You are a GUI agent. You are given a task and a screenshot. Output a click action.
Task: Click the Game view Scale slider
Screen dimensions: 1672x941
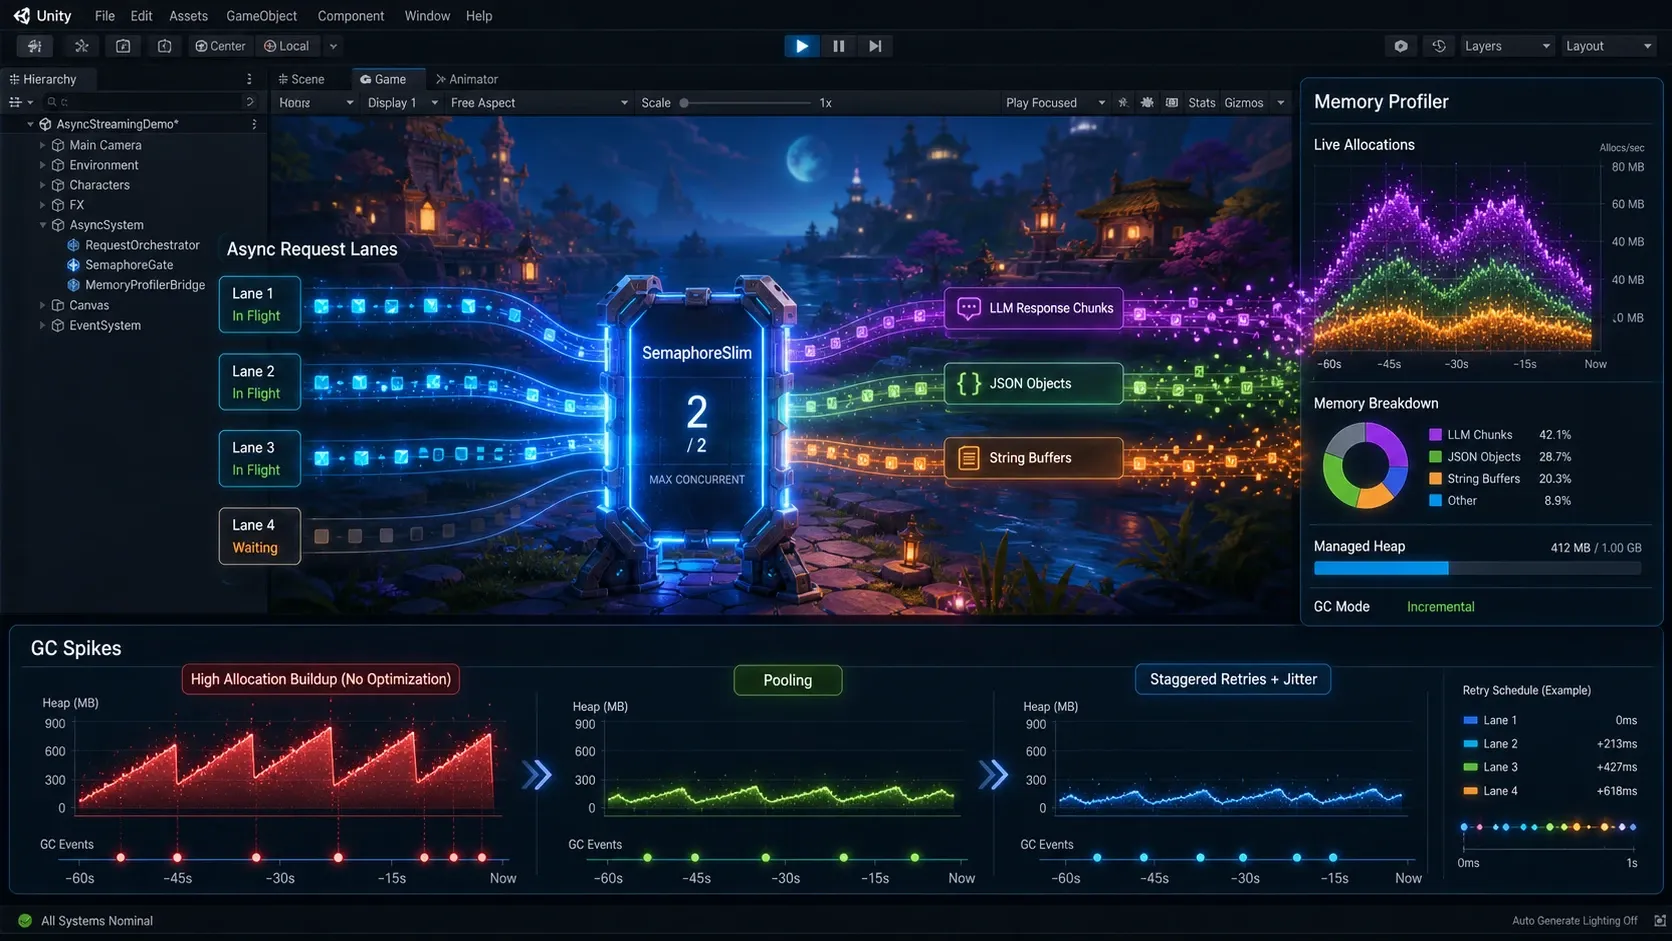click(x=745, y=103)
